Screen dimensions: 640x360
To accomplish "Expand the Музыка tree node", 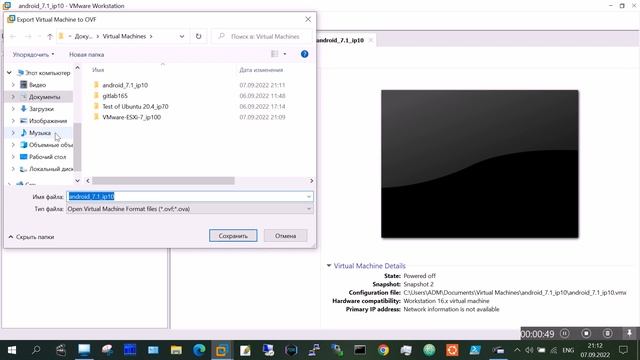I will (13, 133).
